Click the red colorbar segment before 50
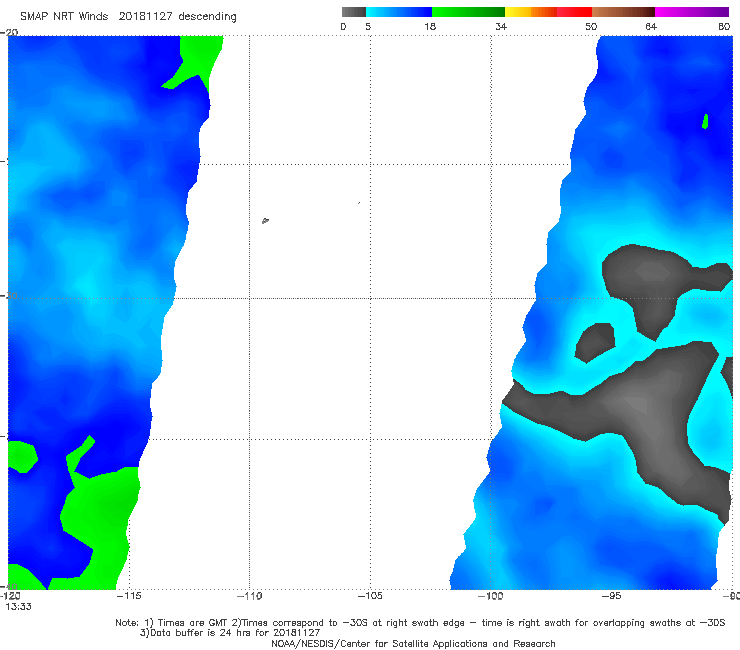Image resolution: width=740 pixels, height=650 pixels. (574, 12)
